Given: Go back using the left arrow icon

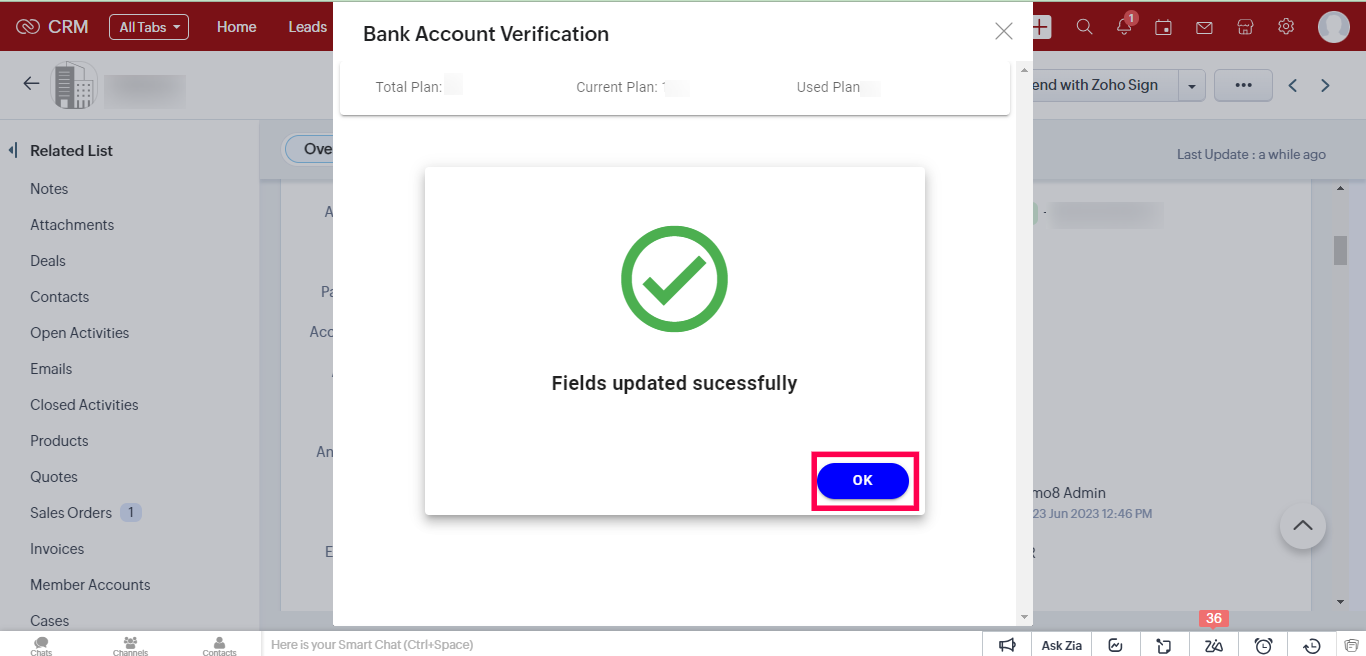Looking at the screenshot, I should pos(31,84).
